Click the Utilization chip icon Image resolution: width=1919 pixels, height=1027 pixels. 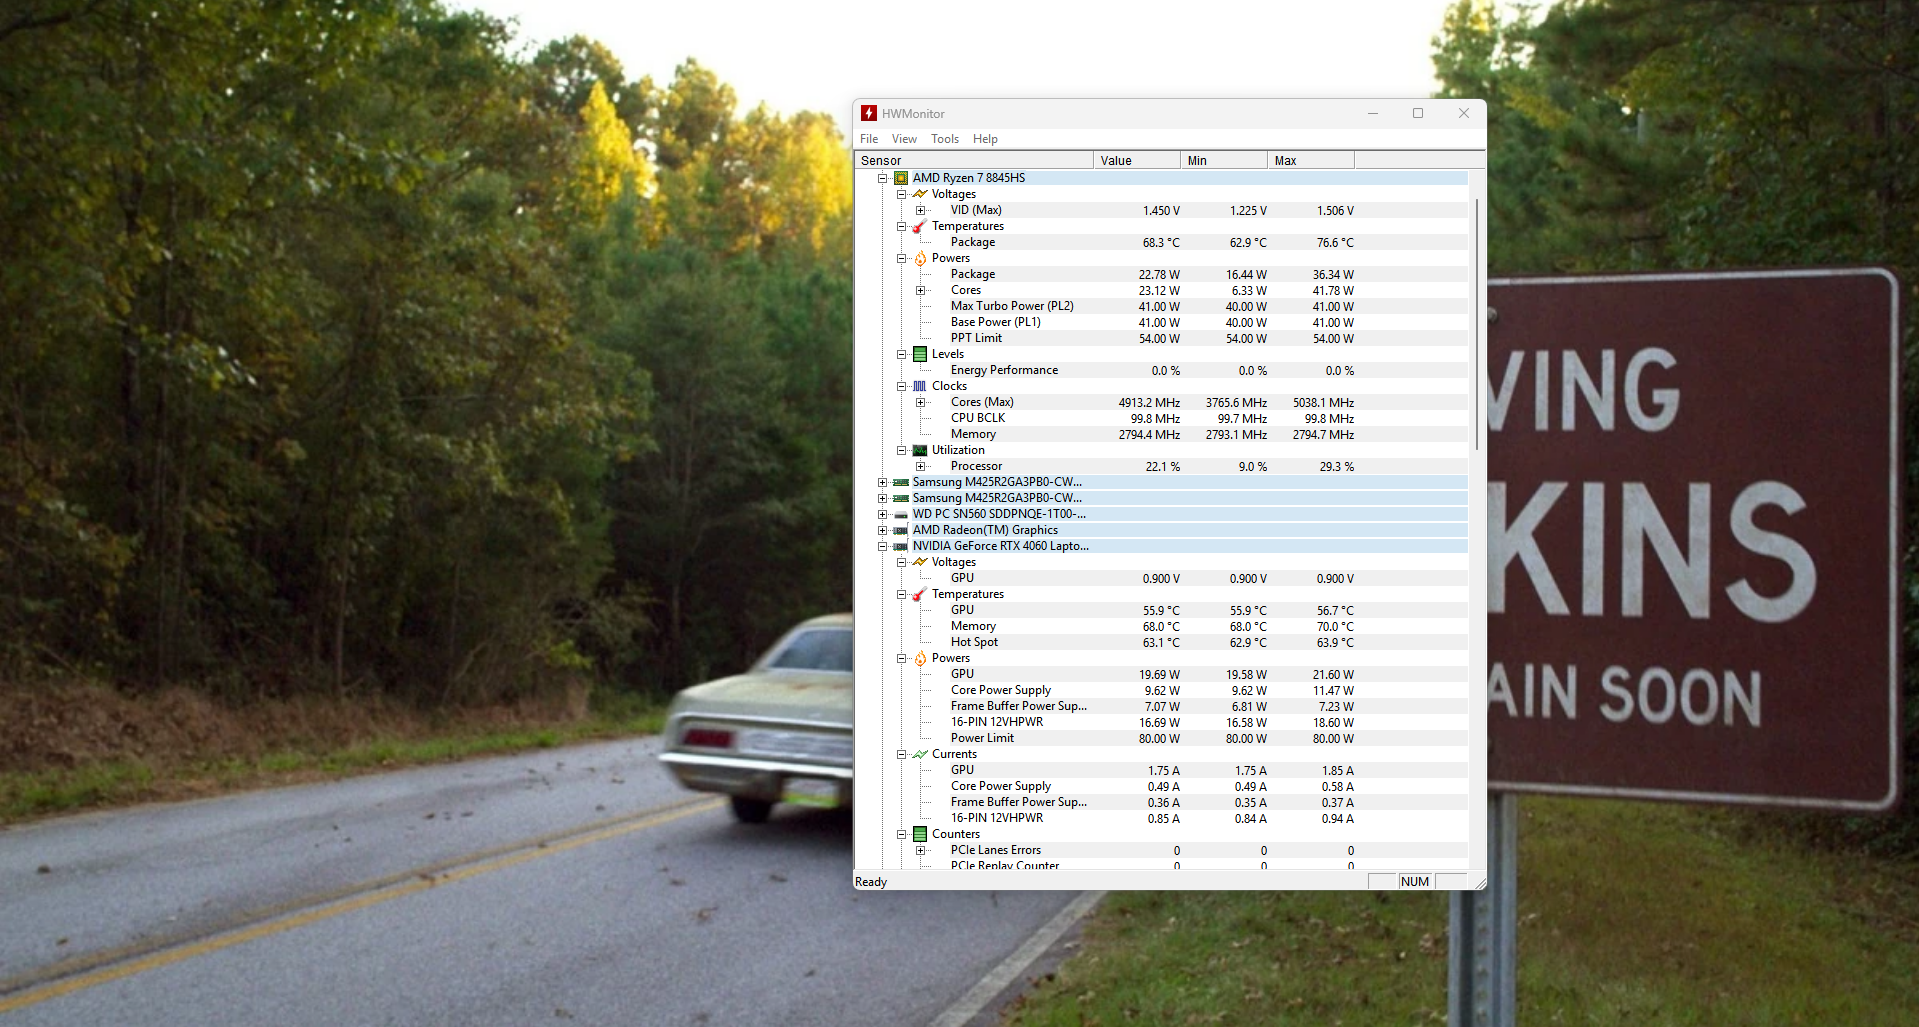(x=920, y=450)
